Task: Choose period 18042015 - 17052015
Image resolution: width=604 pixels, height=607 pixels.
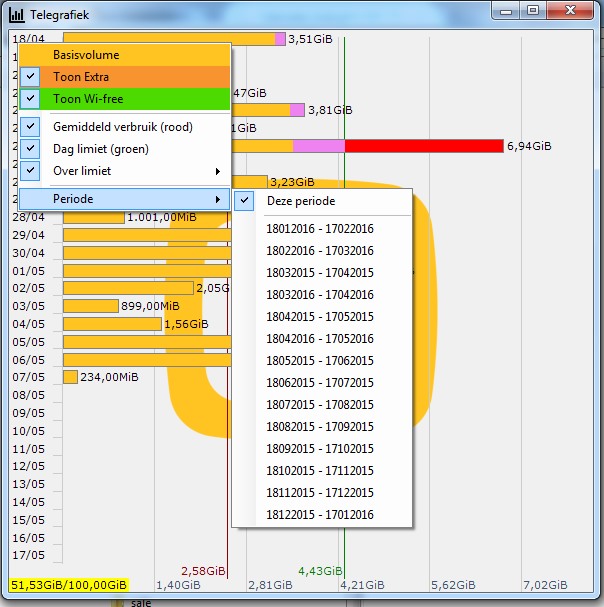Action: [x=320, y=317]
